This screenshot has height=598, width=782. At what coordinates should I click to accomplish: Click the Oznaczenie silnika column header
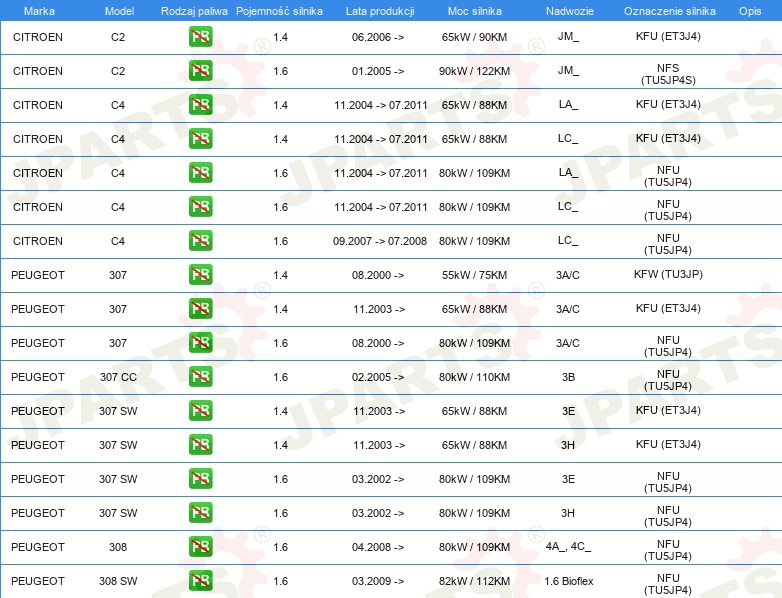coord(670,11)
